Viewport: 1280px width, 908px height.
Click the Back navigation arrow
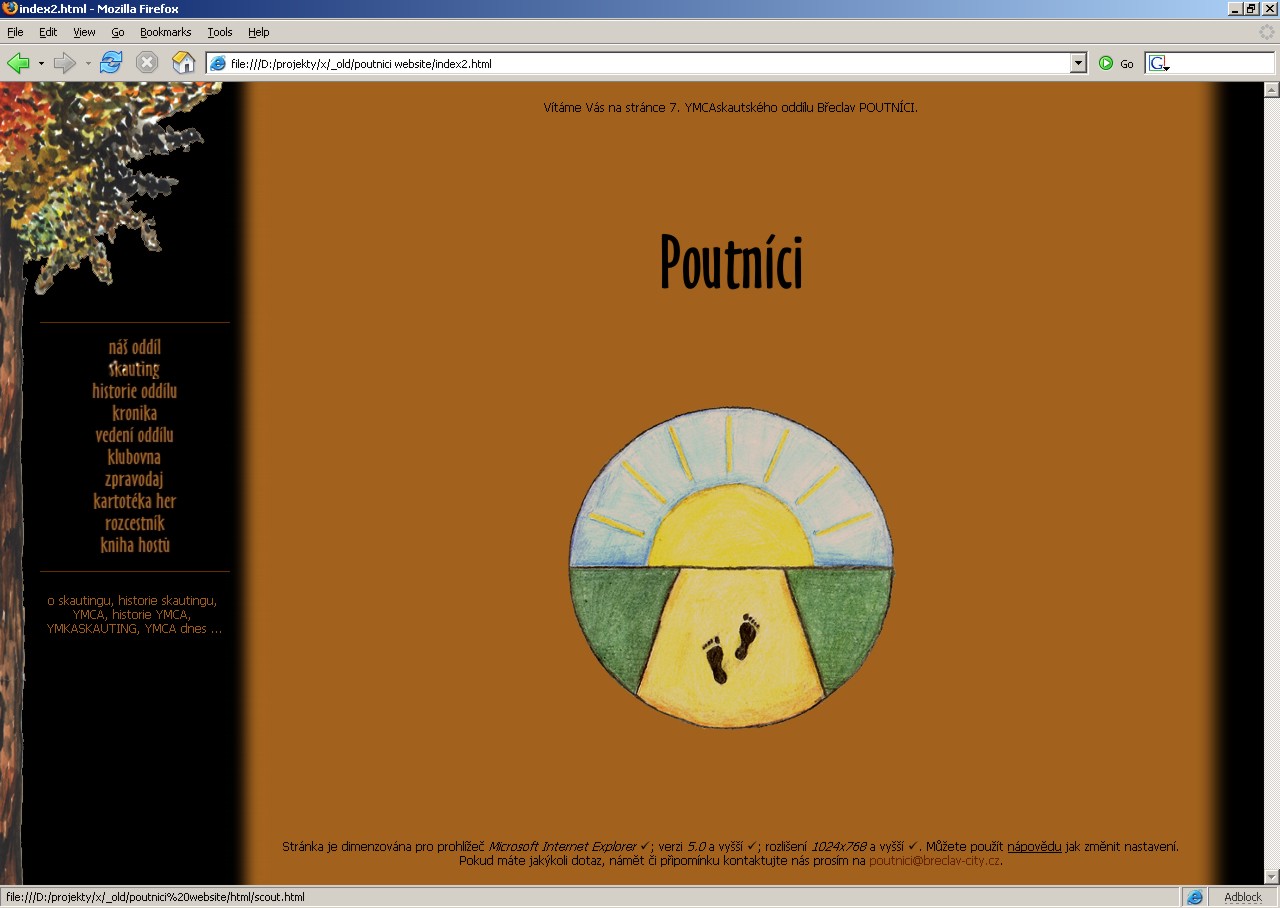click(18, 63)
